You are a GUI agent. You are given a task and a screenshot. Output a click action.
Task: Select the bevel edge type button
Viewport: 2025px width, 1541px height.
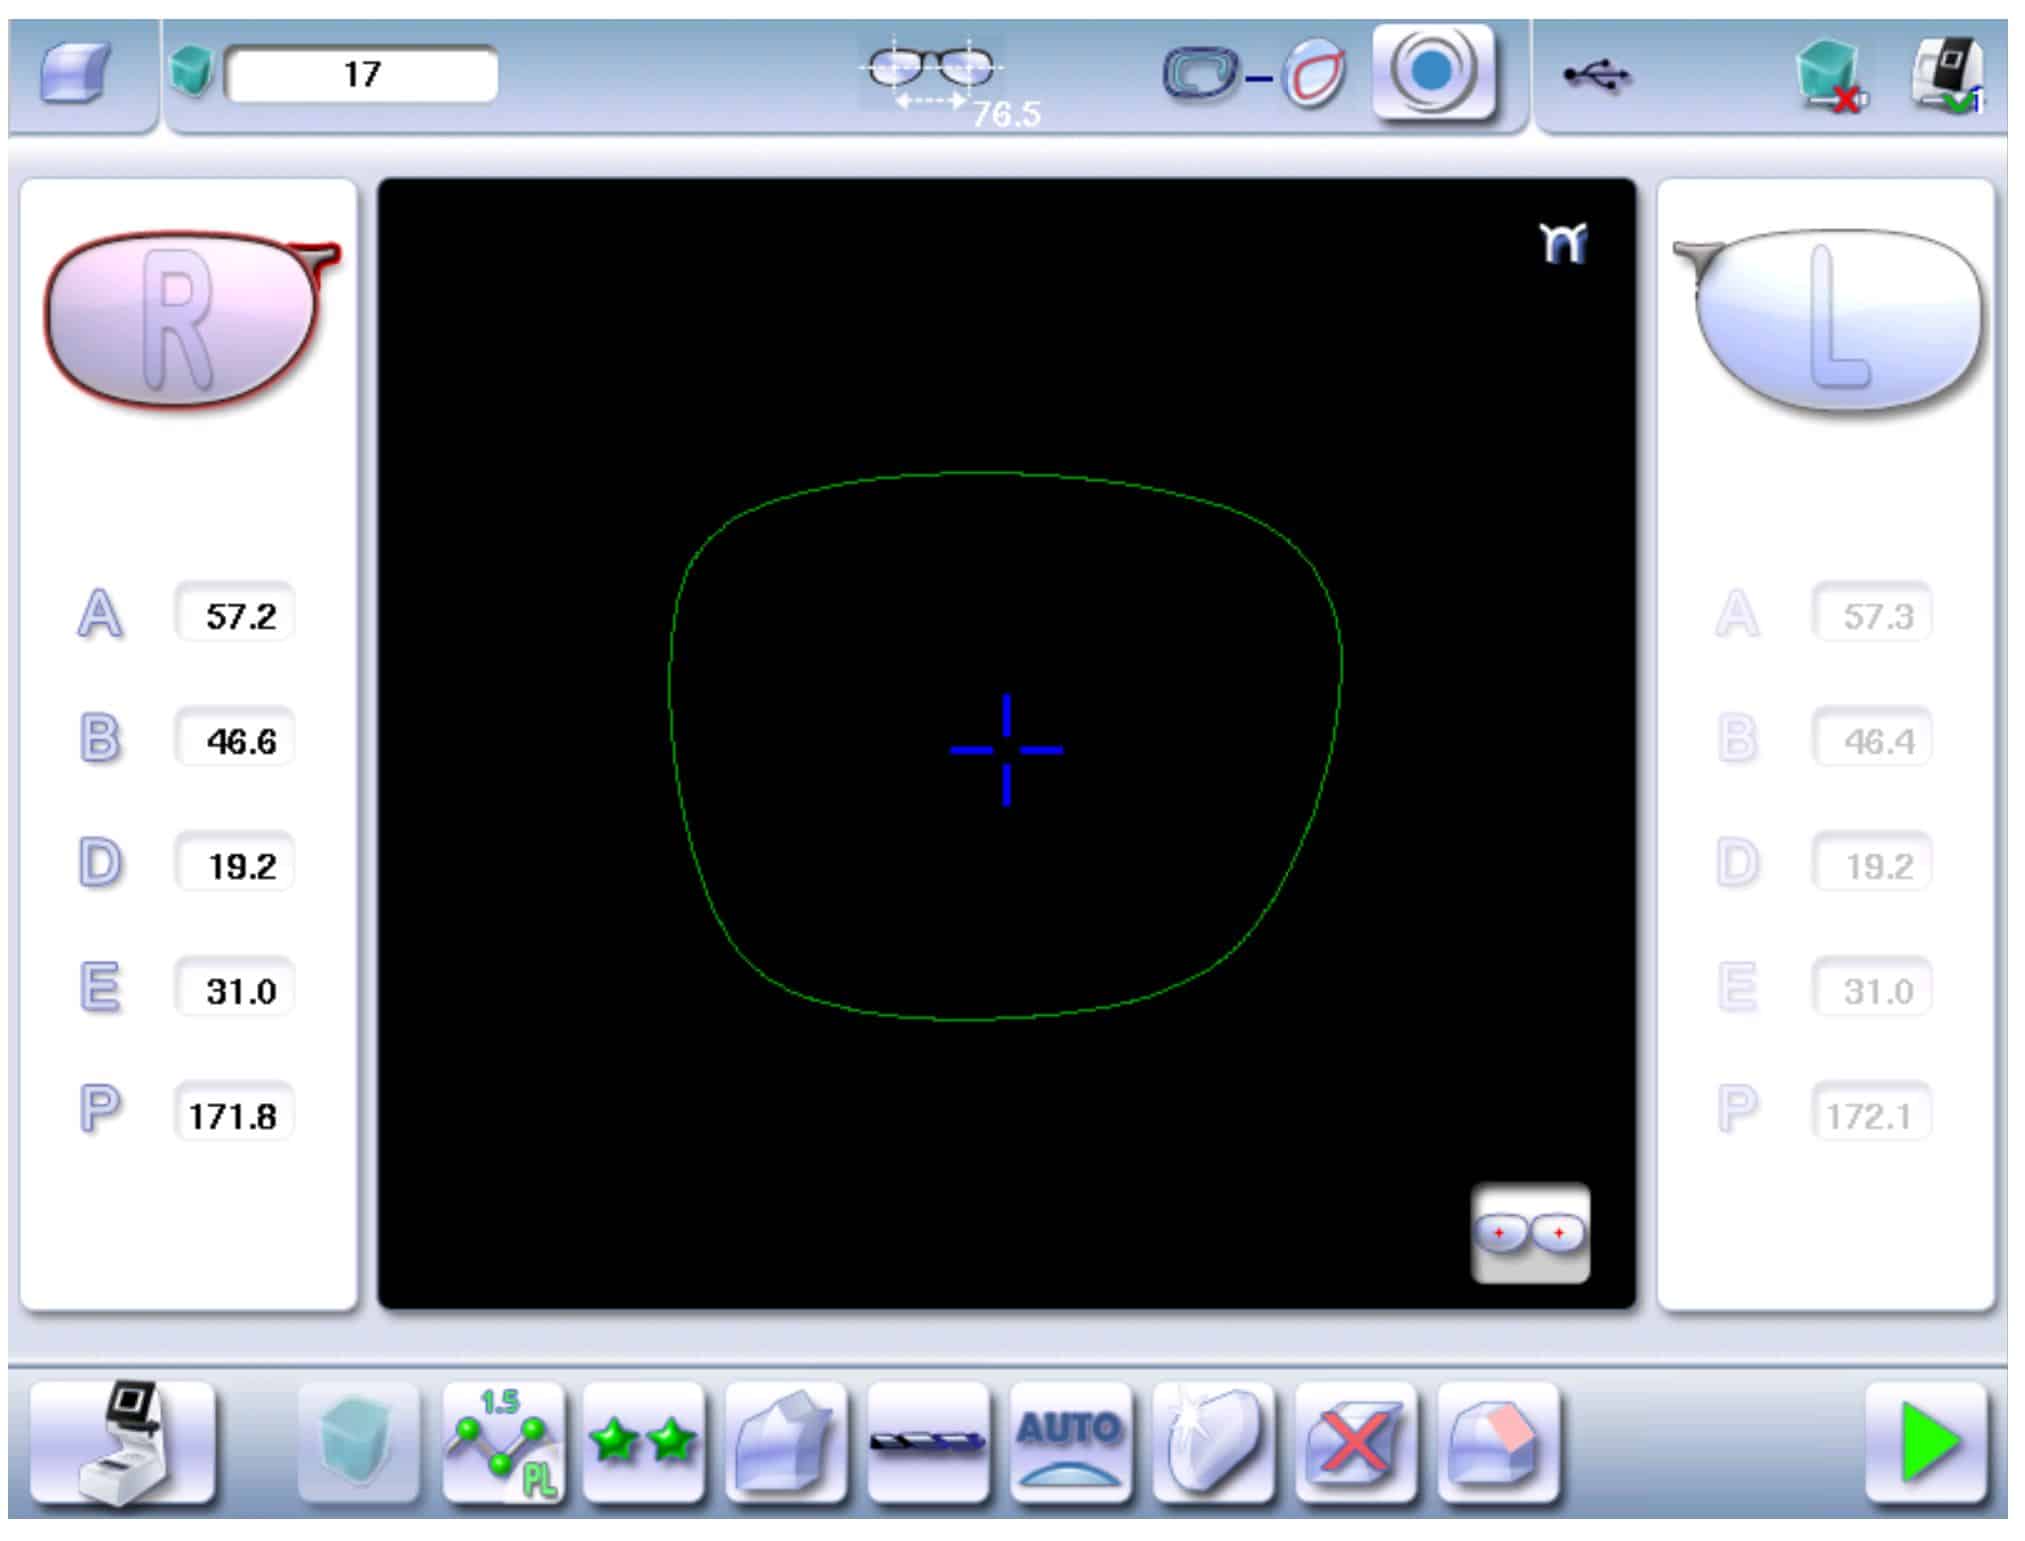(785, 1441)
